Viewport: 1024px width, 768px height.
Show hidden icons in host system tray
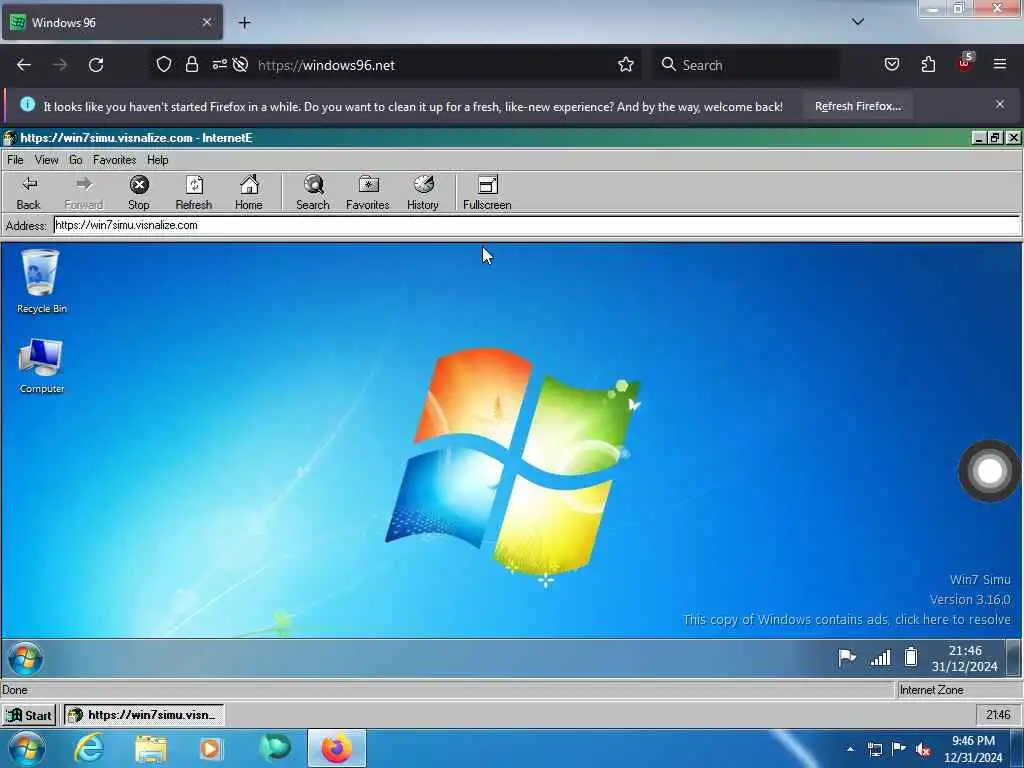coord(850,749)
